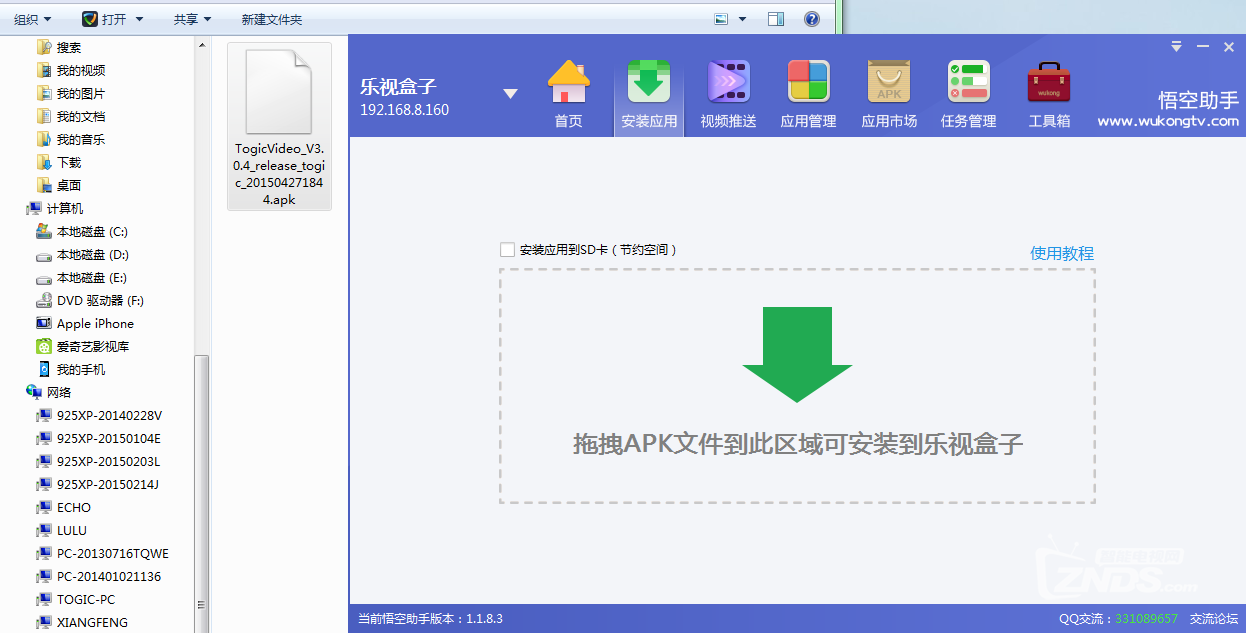Select network computer XIANGFENG
The width and height of the screenshot is (1246, 633).
click(92, 622)
